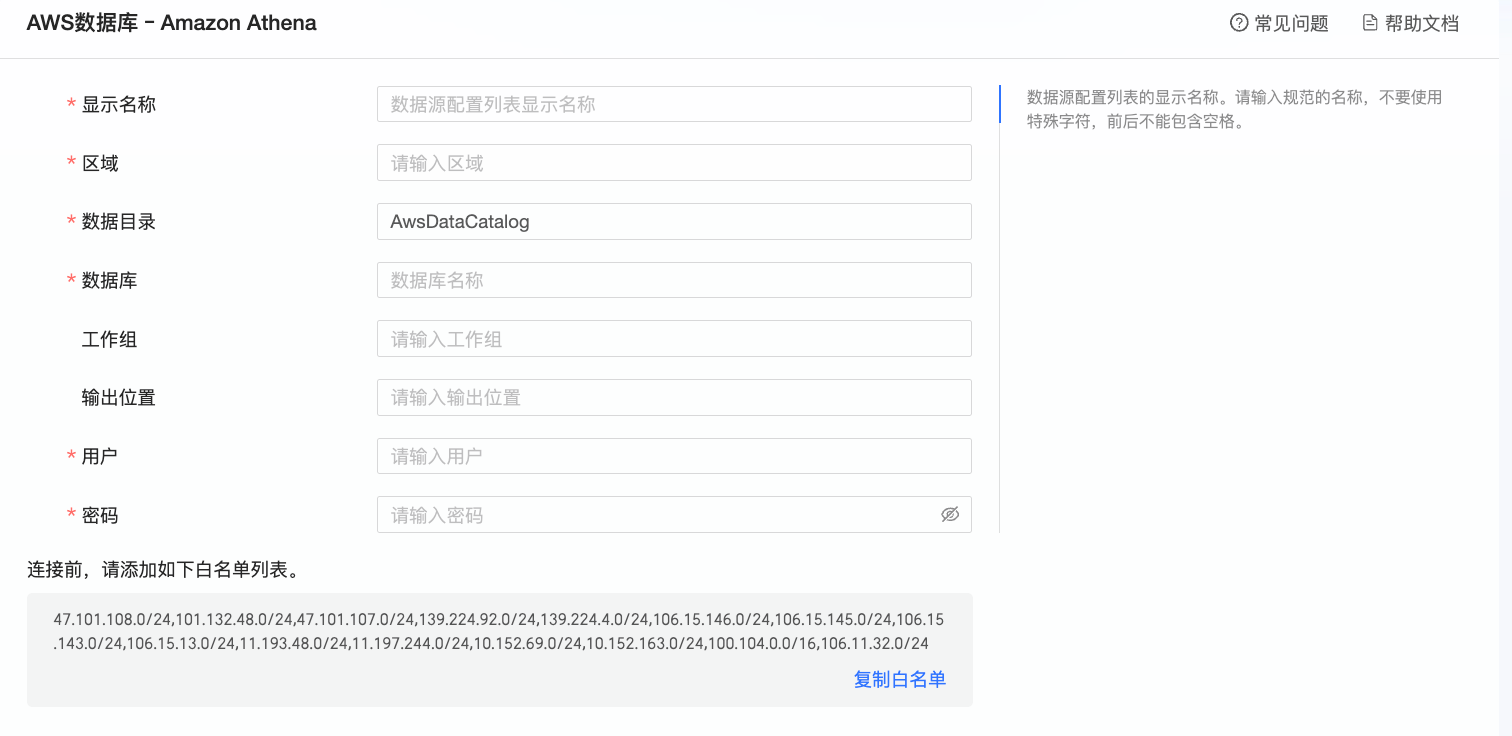Screen dimensions: 1512x736
Task: Click the 输出位置 field label
Action: click(x=118, y=398)
